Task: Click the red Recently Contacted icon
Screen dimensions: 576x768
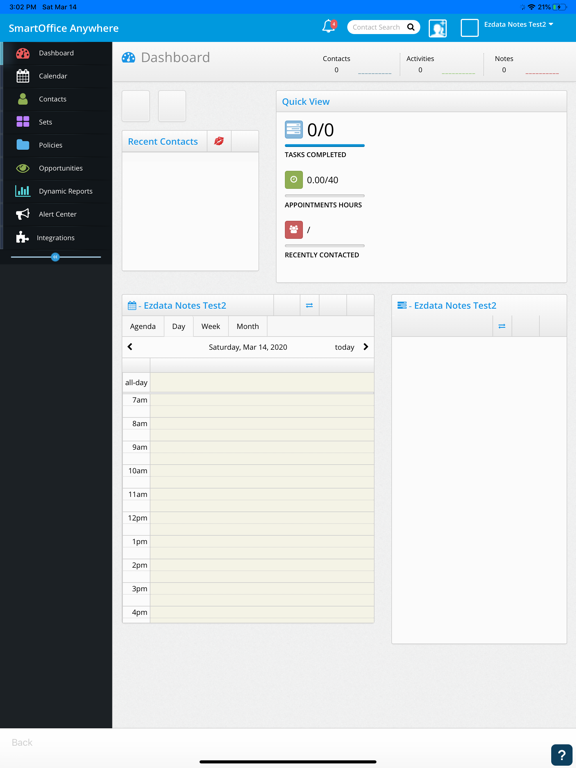Action: pos(293,229)
